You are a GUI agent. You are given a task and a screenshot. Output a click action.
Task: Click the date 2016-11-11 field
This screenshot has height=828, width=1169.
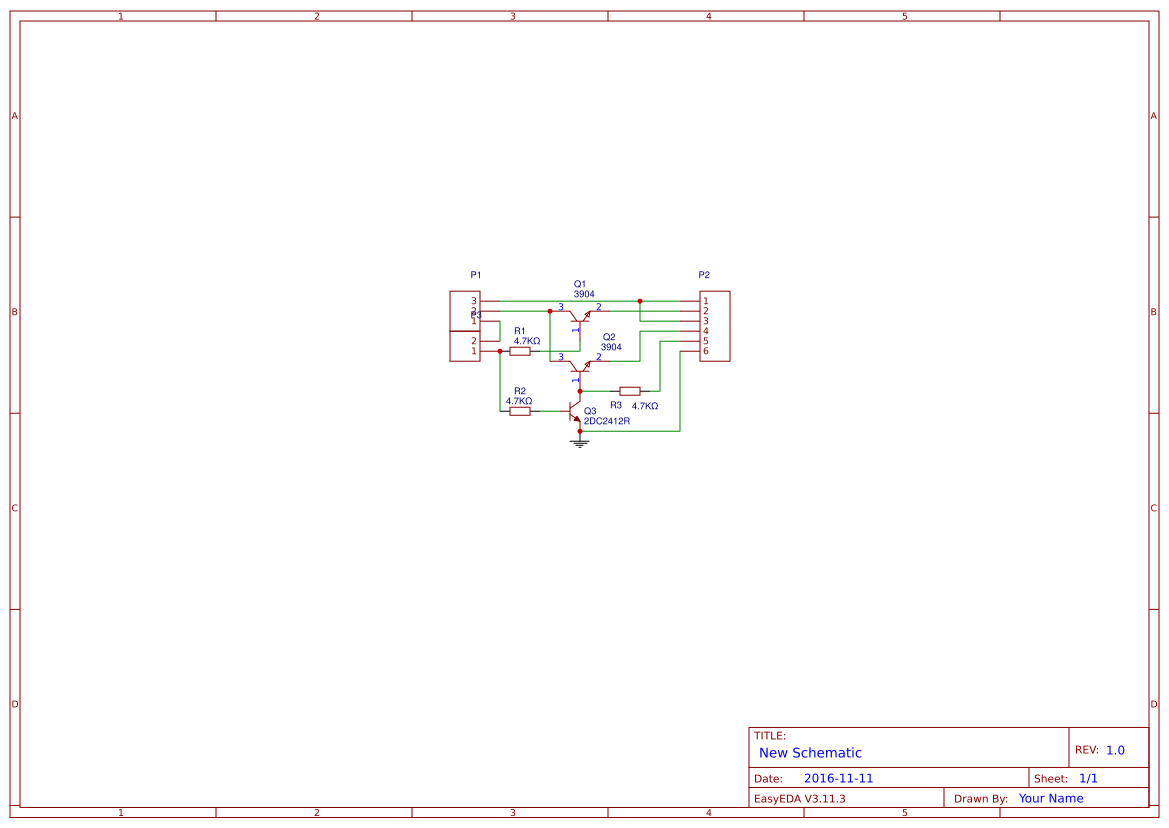point(840,777)
